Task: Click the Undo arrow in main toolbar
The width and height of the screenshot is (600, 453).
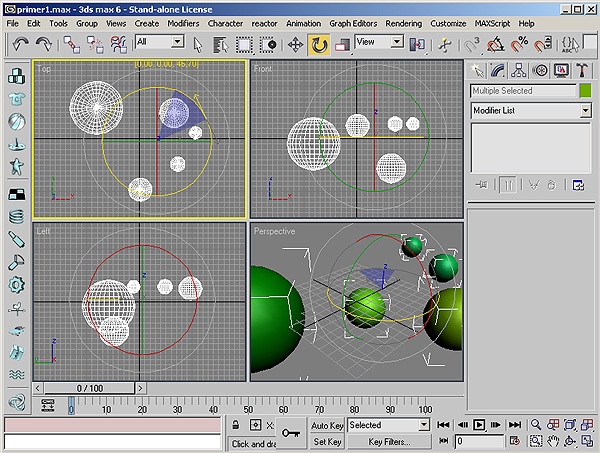Action: coord(21,44)
